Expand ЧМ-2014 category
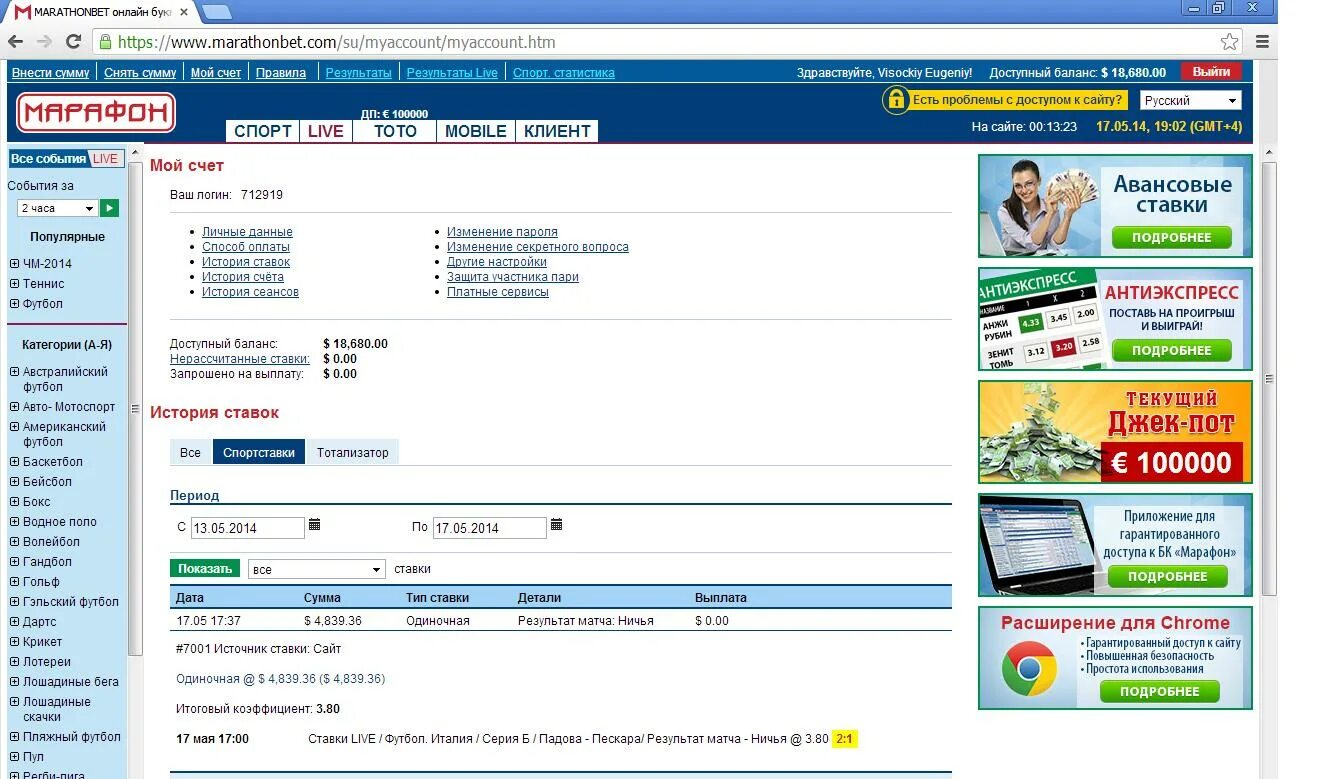The width and height of the screenshot is (1332, 779). 15,264
